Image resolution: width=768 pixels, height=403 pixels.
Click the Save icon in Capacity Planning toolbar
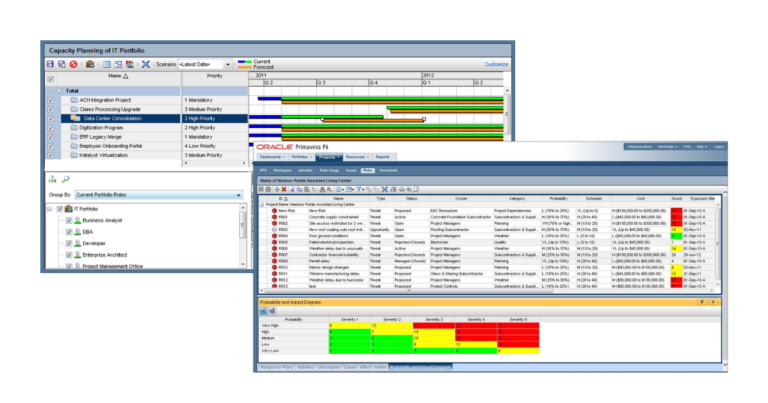pyautogui.click(x=50, y=64)
